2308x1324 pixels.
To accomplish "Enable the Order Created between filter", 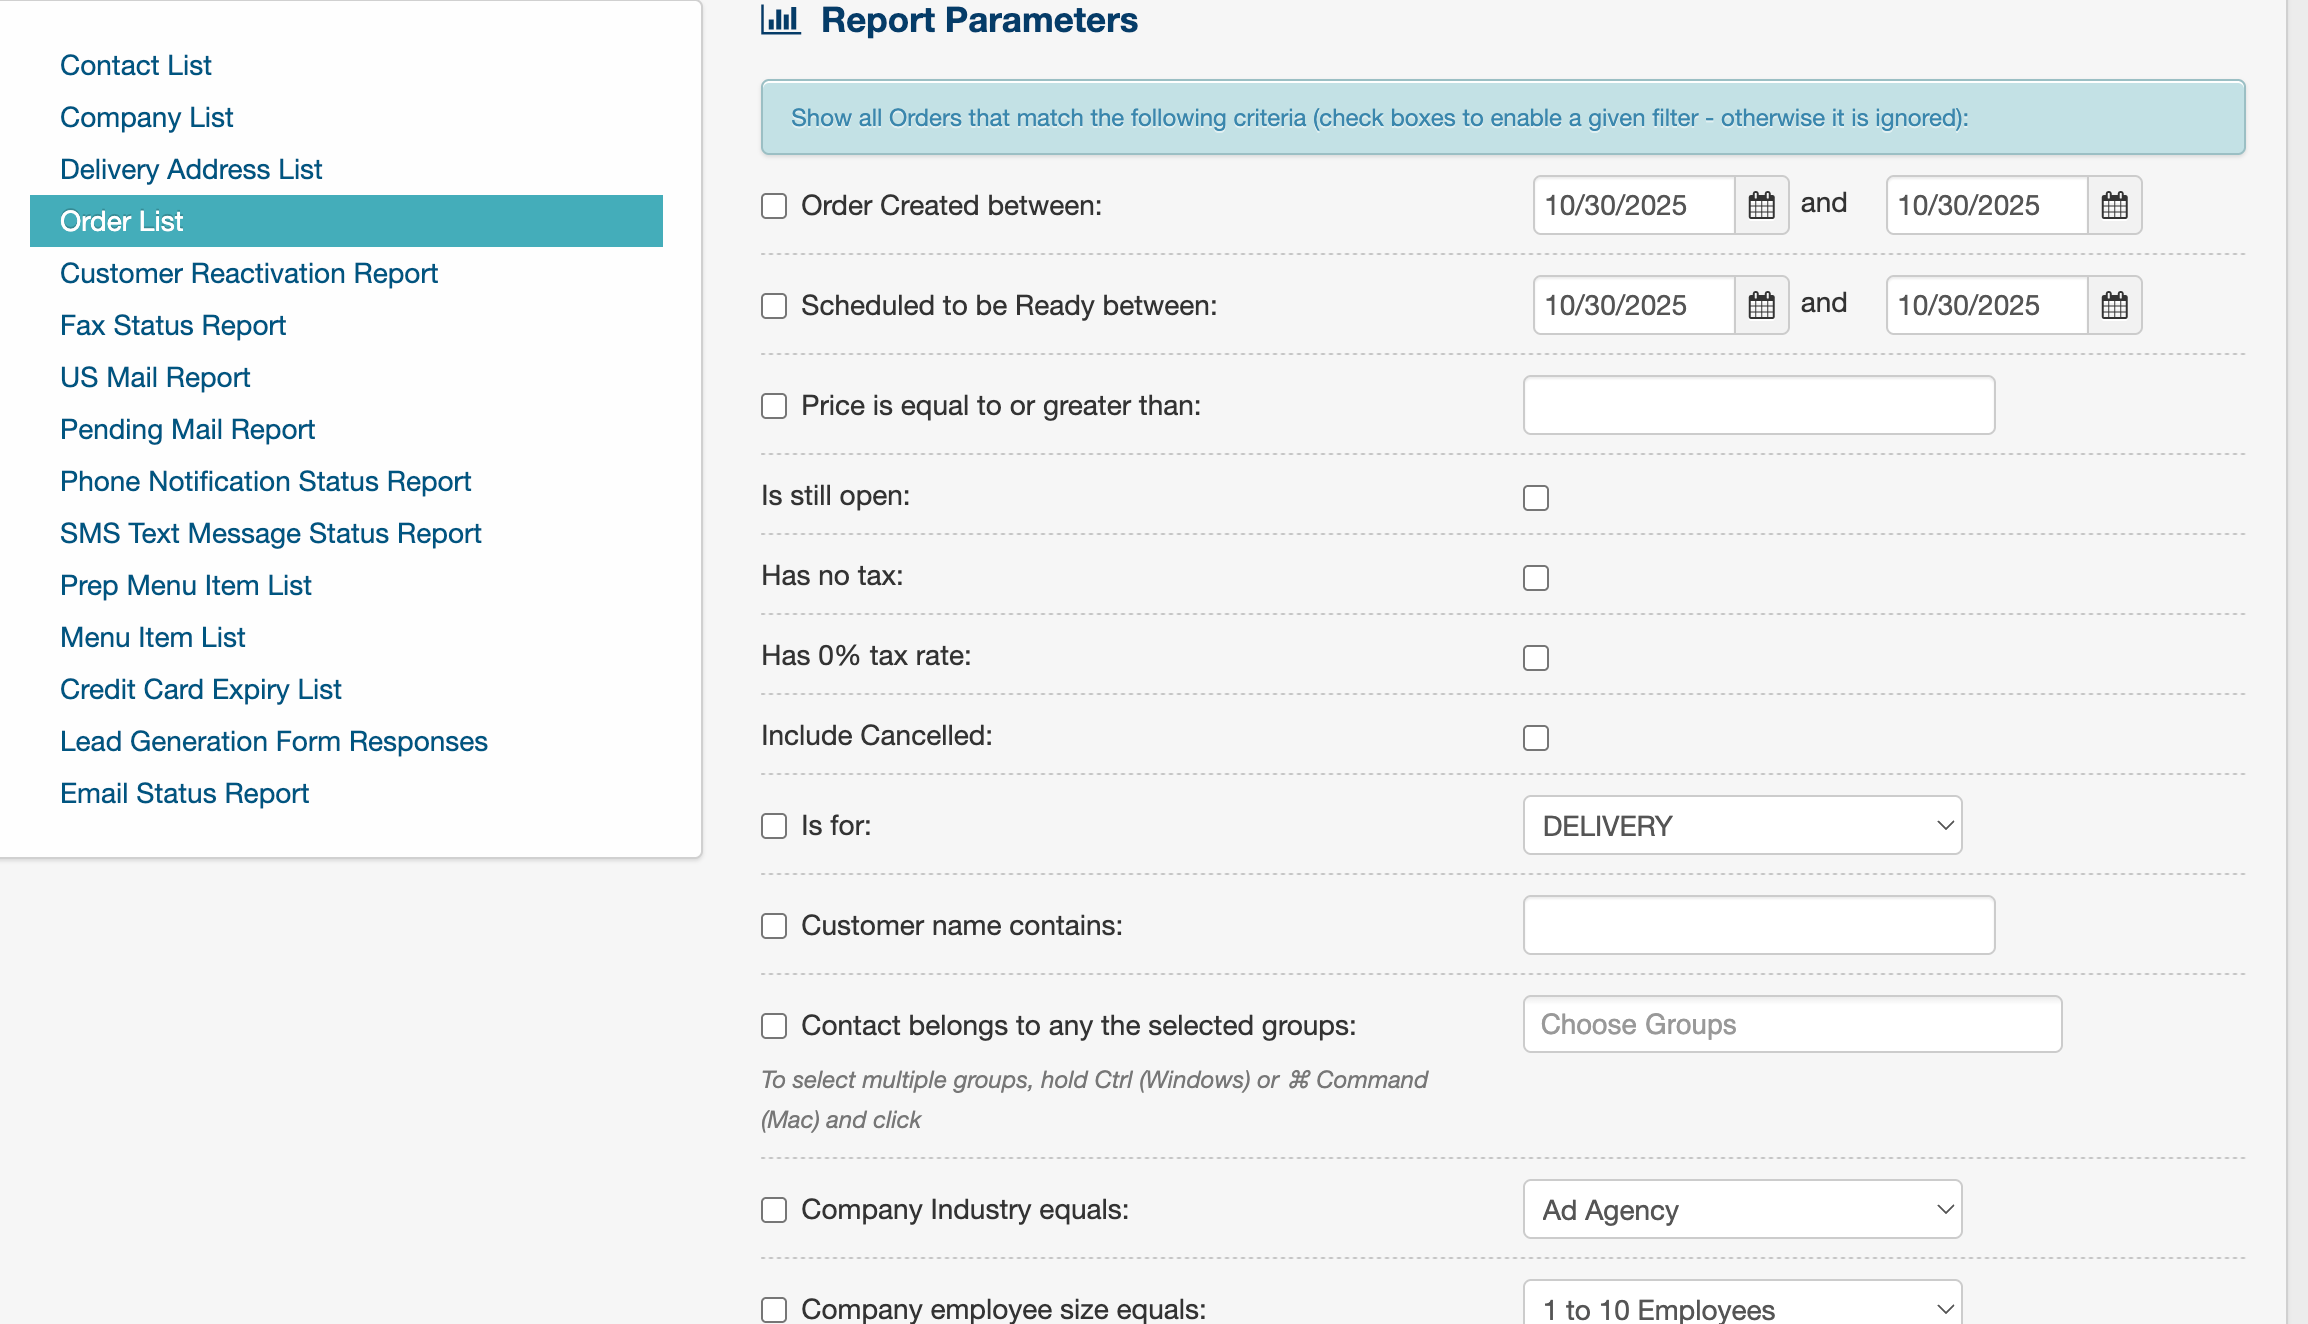I will pyautogui.click(x=774, y=206).
